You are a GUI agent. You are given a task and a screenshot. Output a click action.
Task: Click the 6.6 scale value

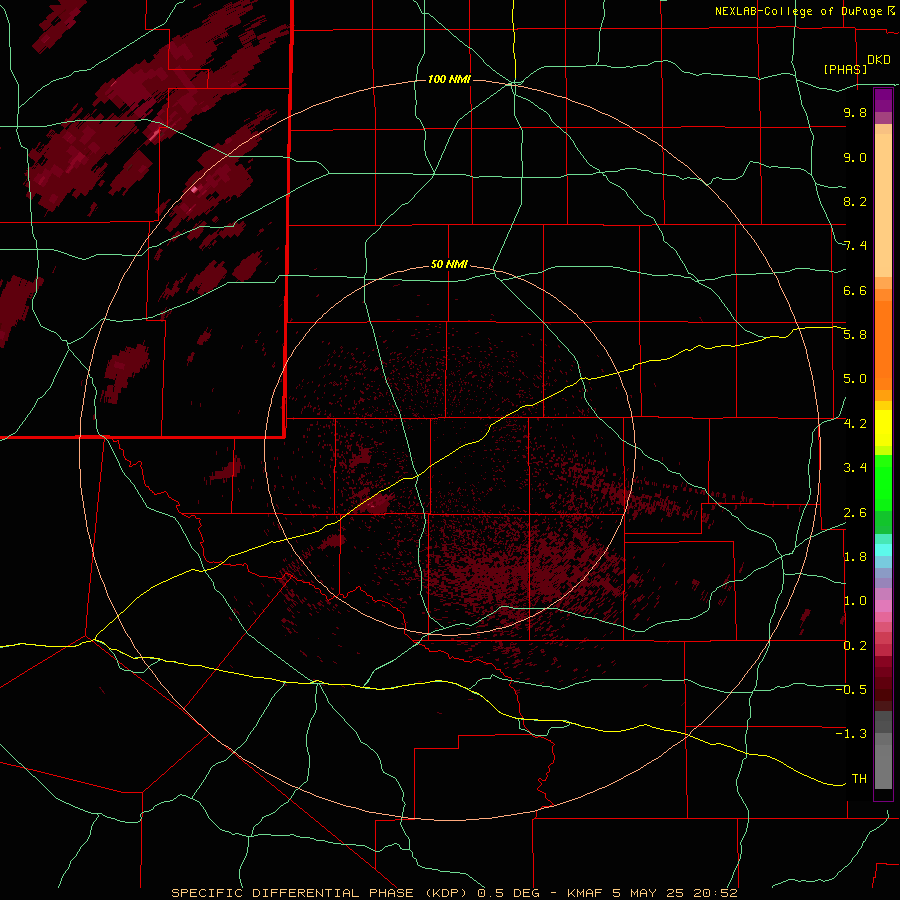pyautogui.click(x=855, y=290)
